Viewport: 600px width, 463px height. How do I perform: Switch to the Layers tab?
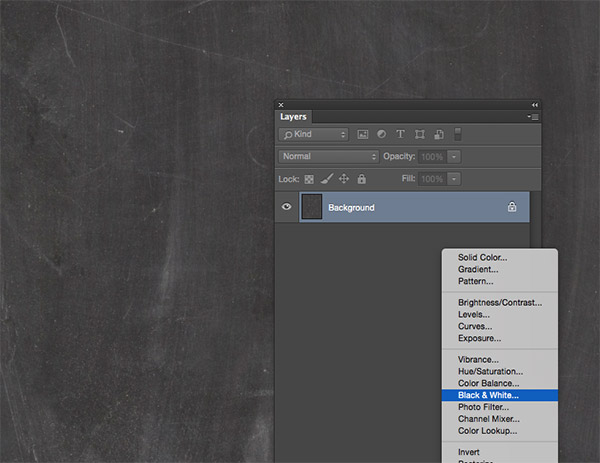tap(294, 117)
